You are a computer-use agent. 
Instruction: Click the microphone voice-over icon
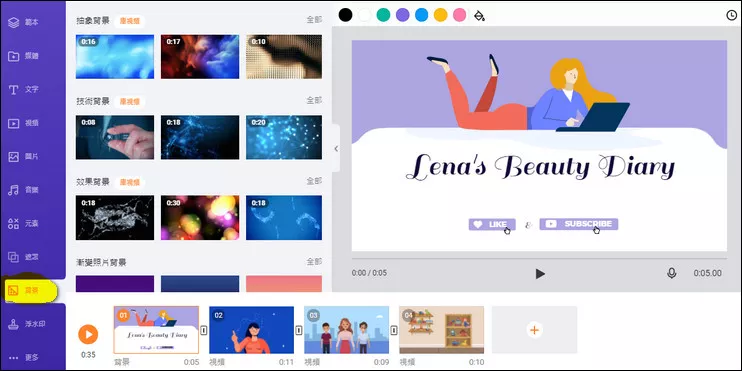671,273
